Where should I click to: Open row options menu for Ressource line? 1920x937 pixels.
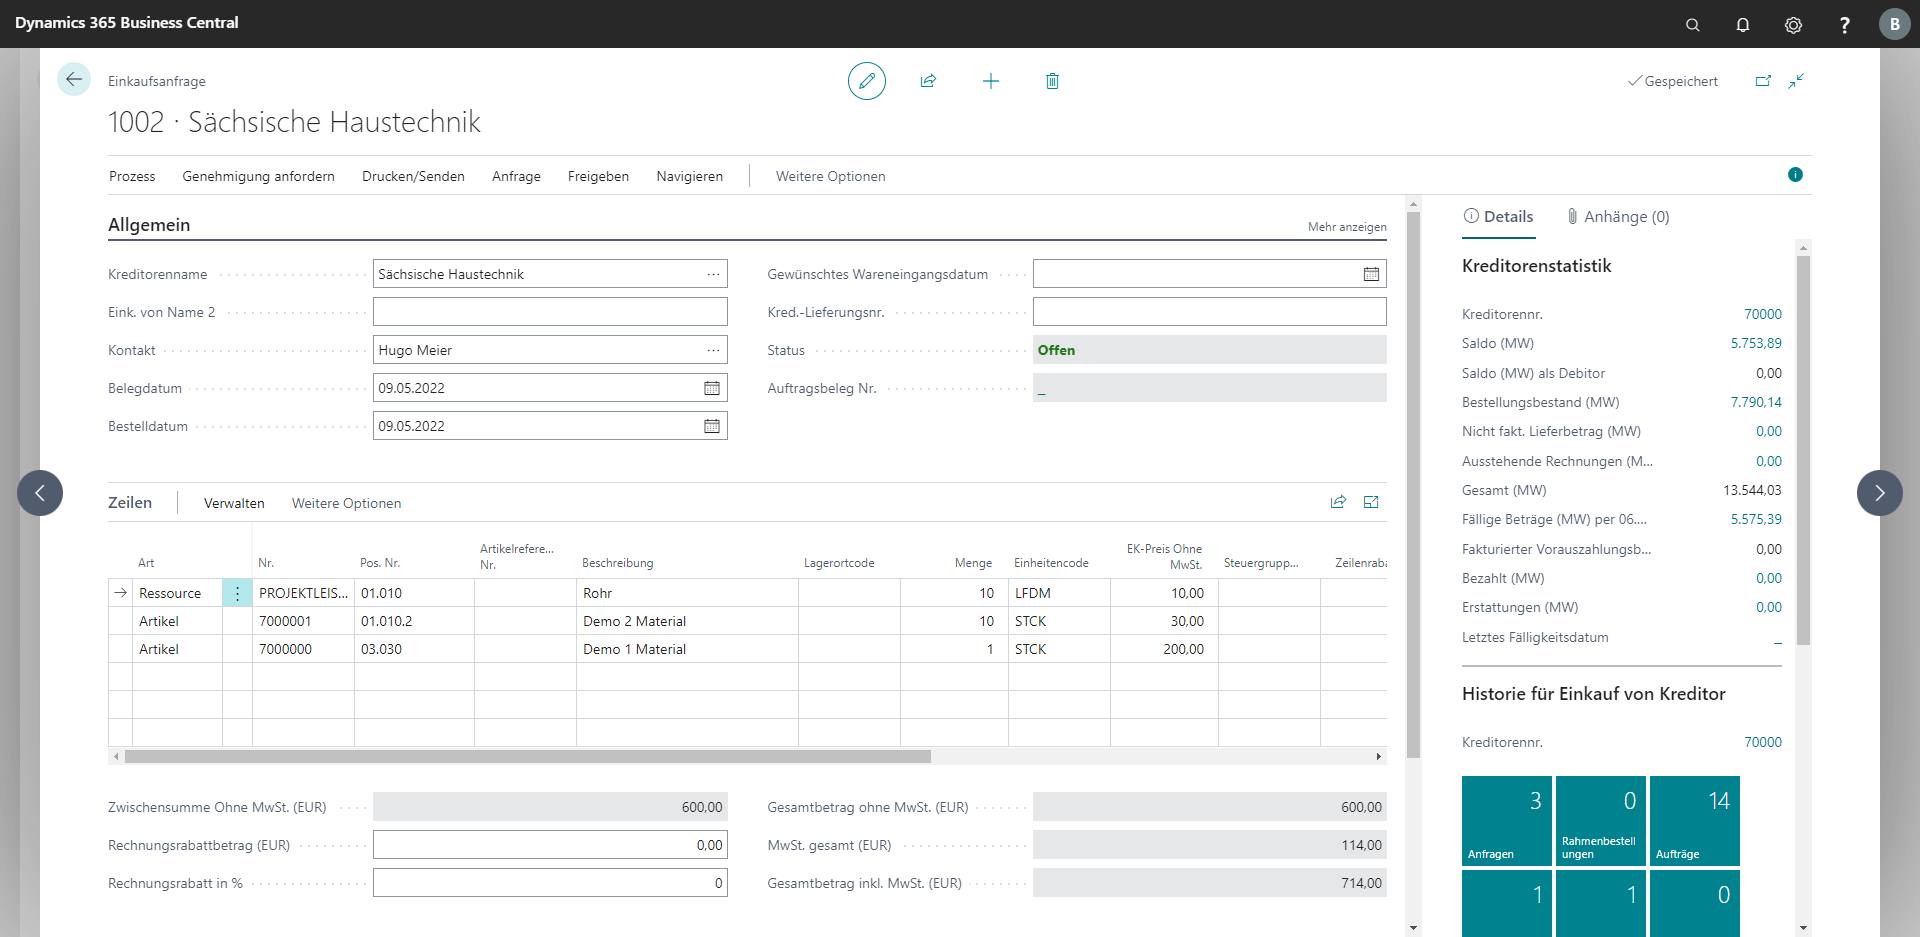(237, 593)
